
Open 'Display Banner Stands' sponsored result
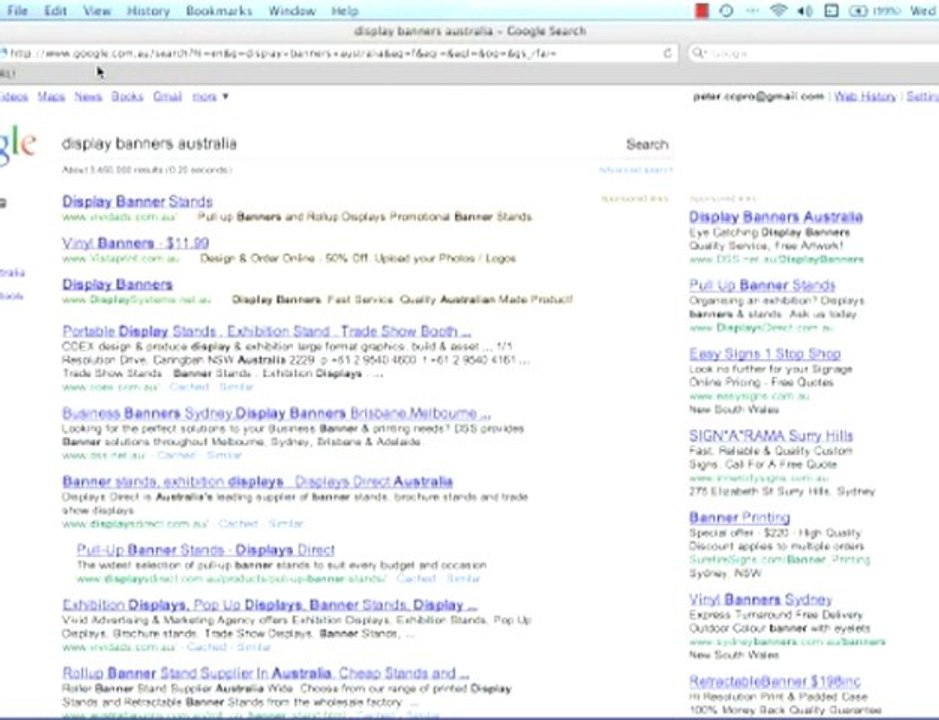point(137,201)
